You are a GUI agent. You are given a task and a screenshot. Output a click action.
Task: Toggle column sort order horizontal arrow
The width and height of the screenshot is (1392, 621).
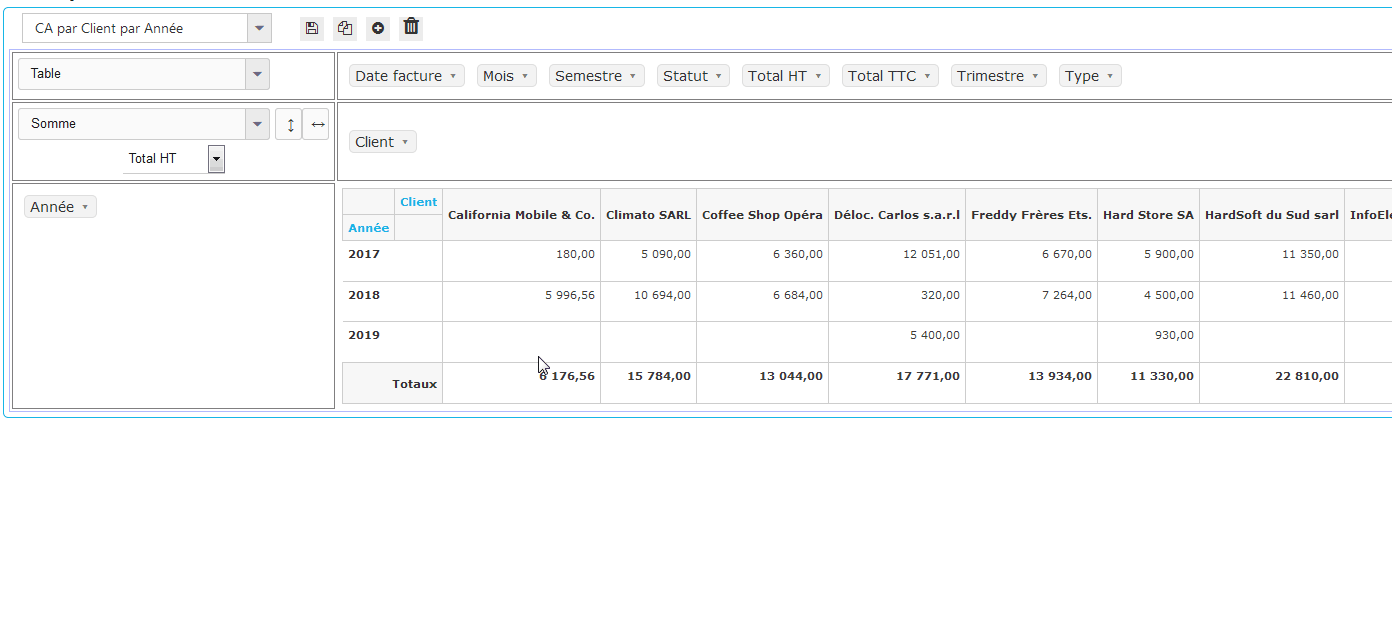click(x=317, y=124)
